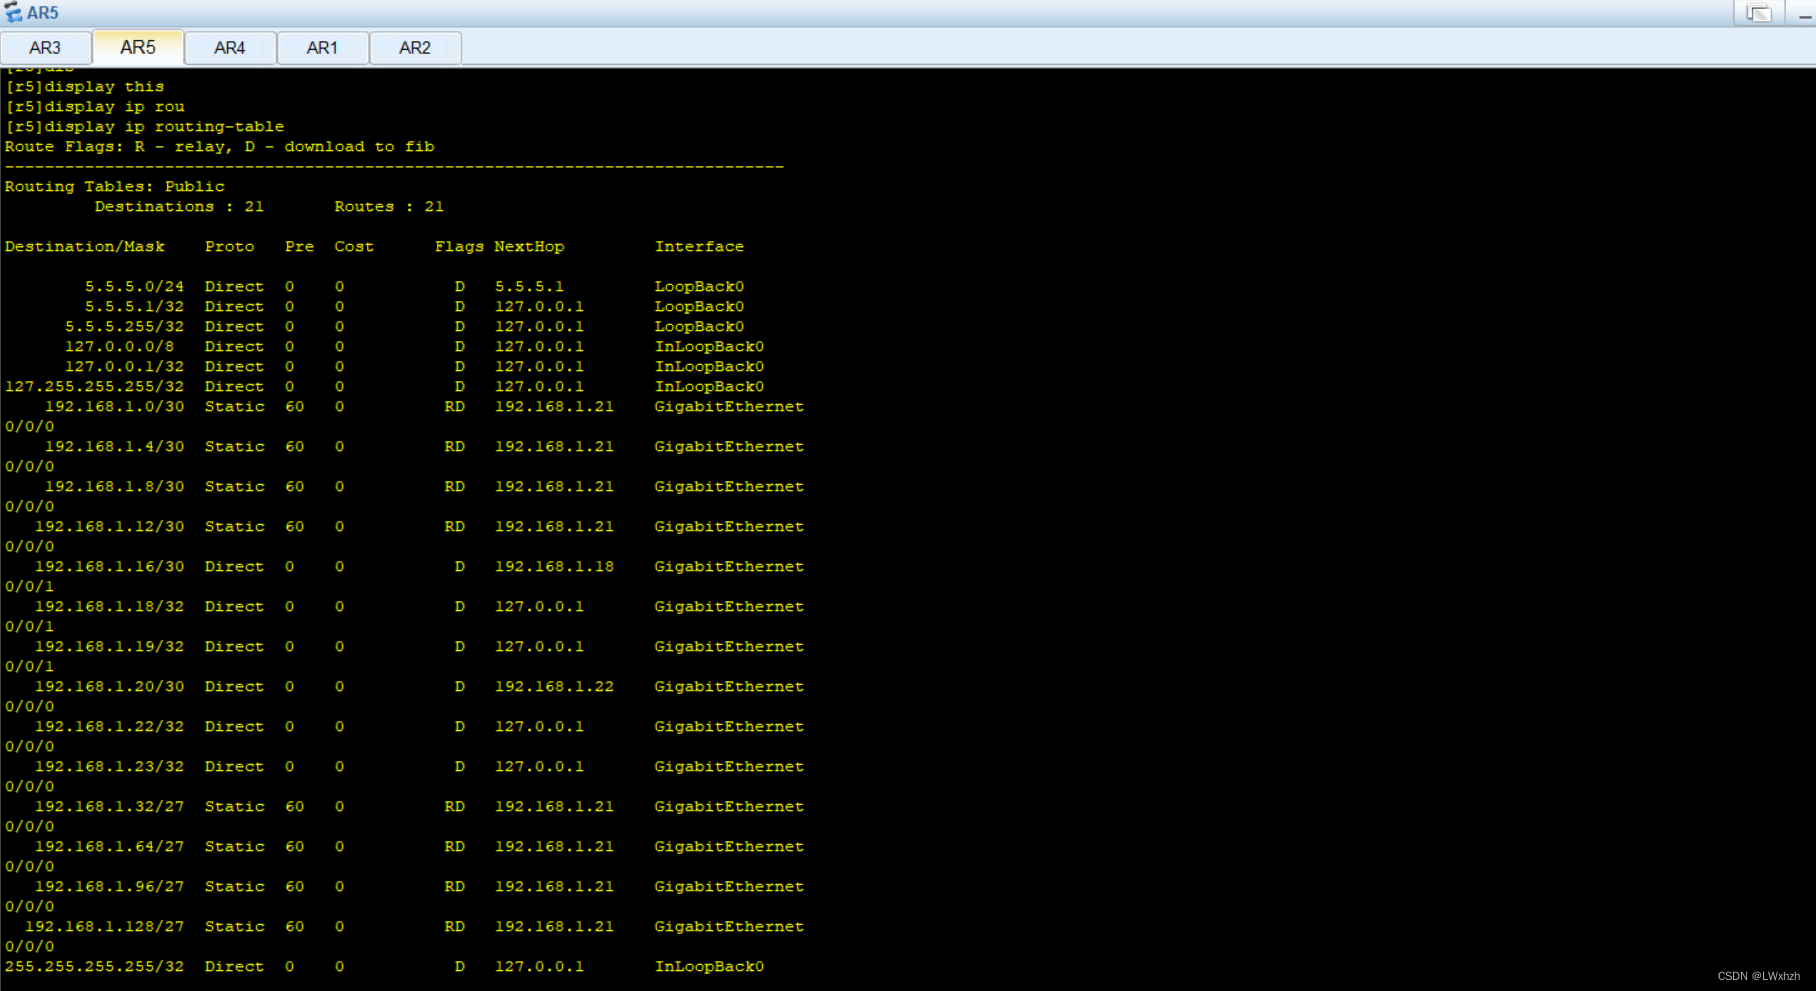Image resolution: width=1816 pixels, height=991 pixels.
Task: Click destination 192.168.1.18/32
Action: pyautogui.click(x=110, y=607)
